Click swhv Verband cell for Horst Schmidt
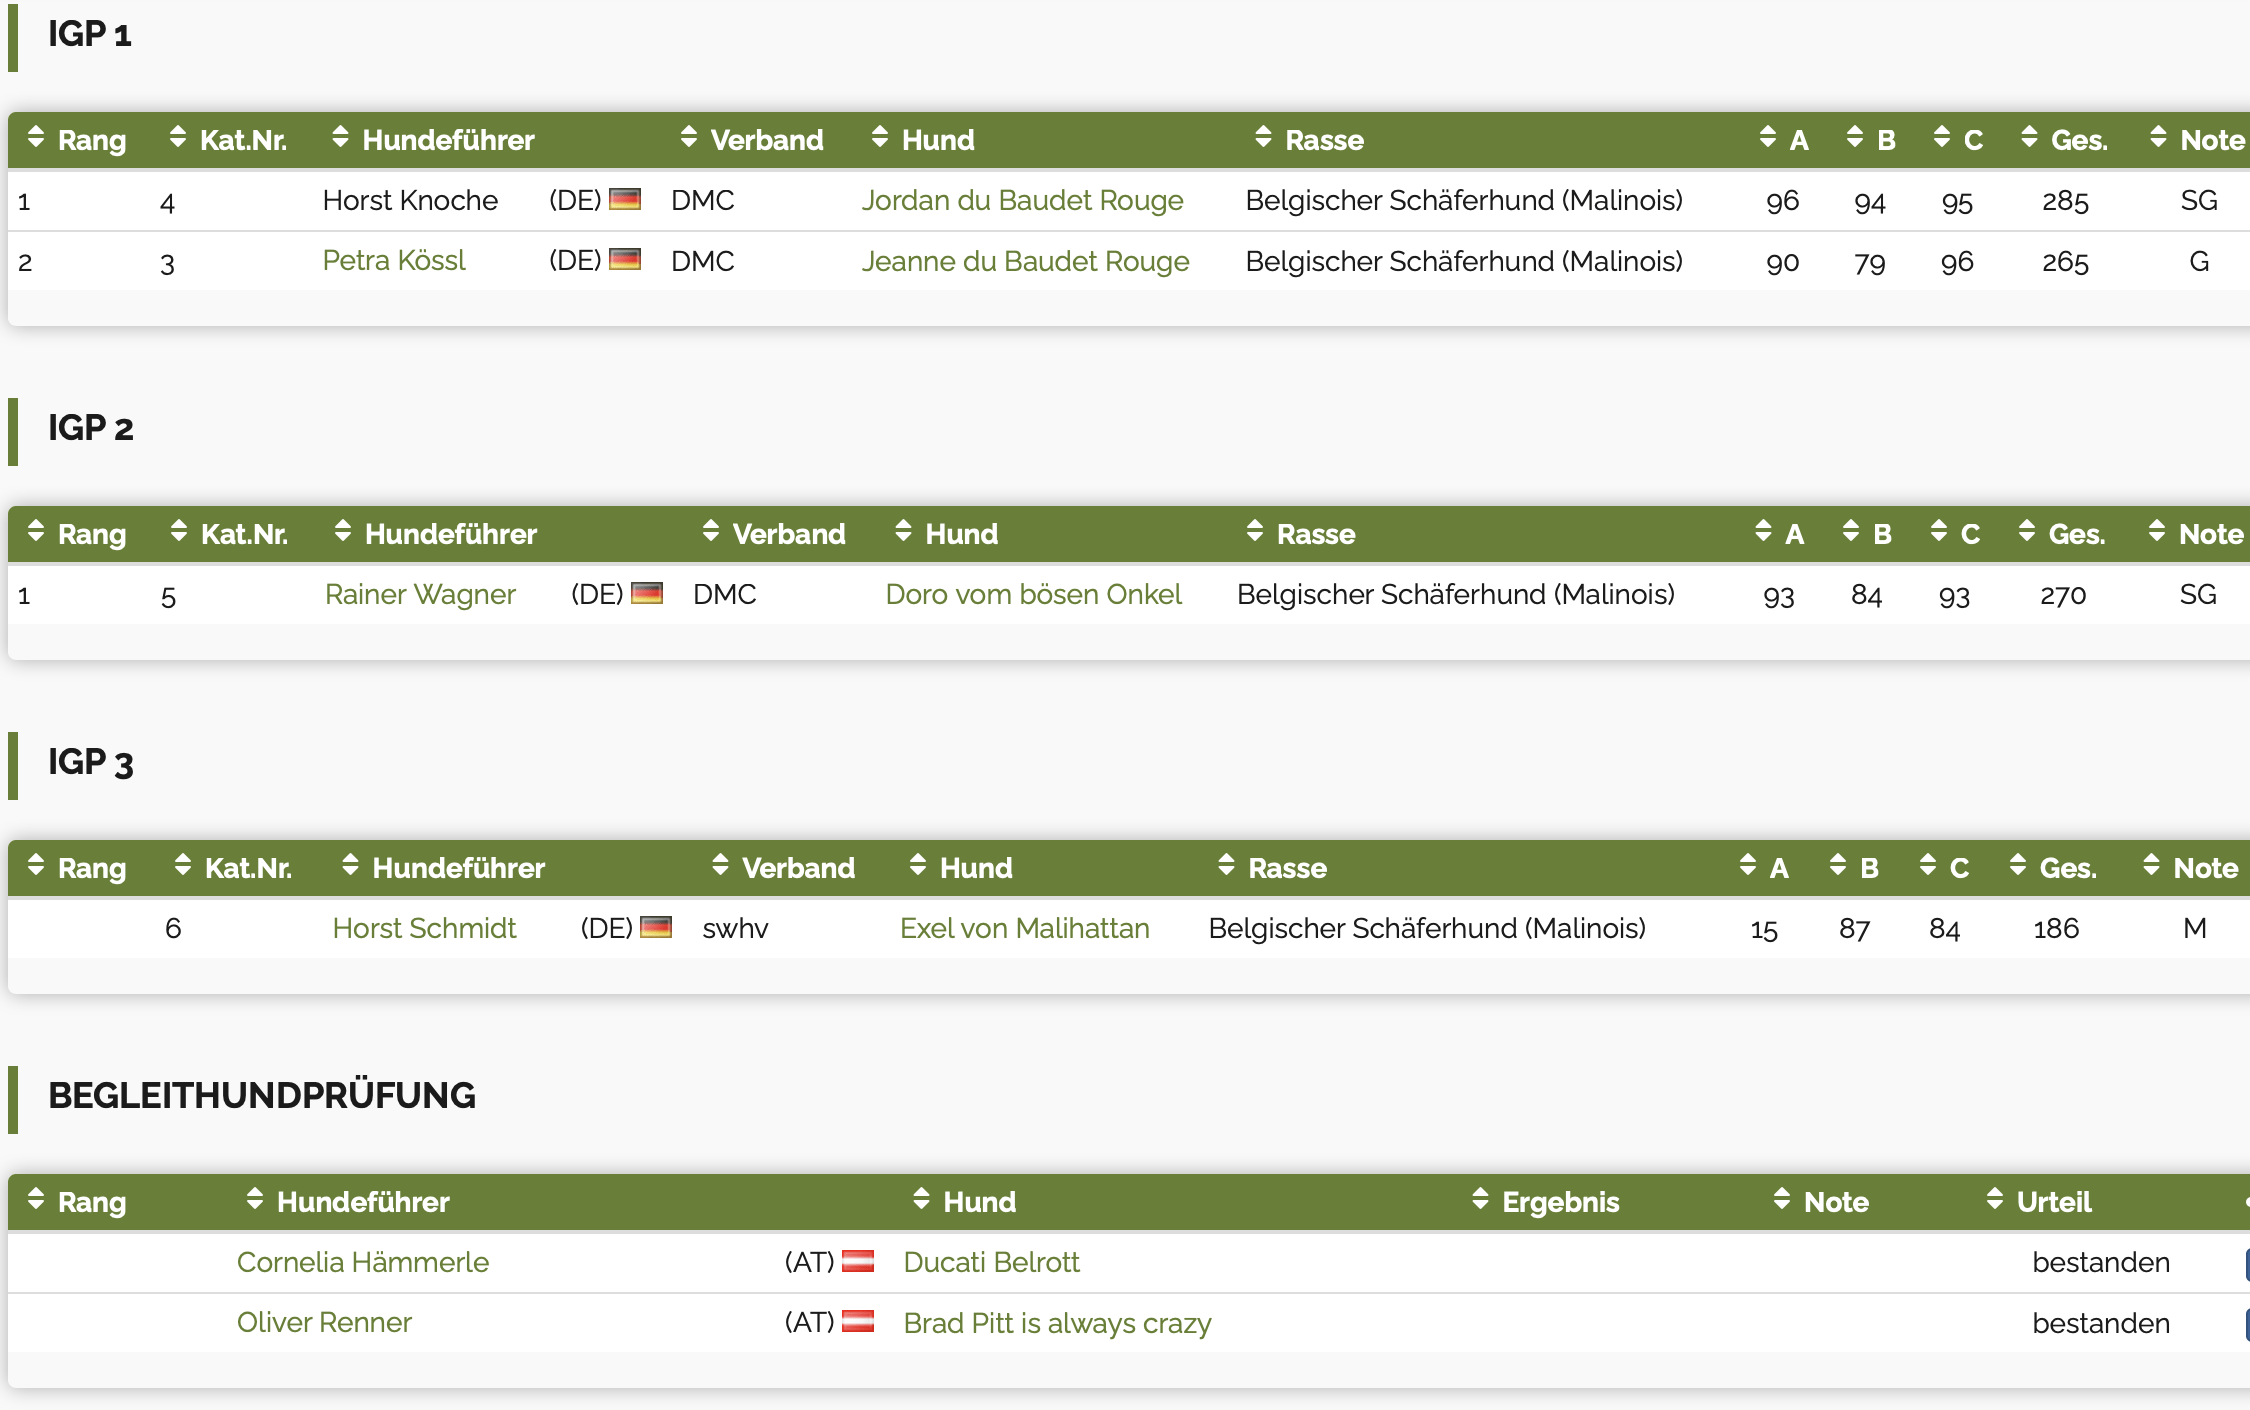The height and width of the screenshot is (1410, 2250). [736, 929]
